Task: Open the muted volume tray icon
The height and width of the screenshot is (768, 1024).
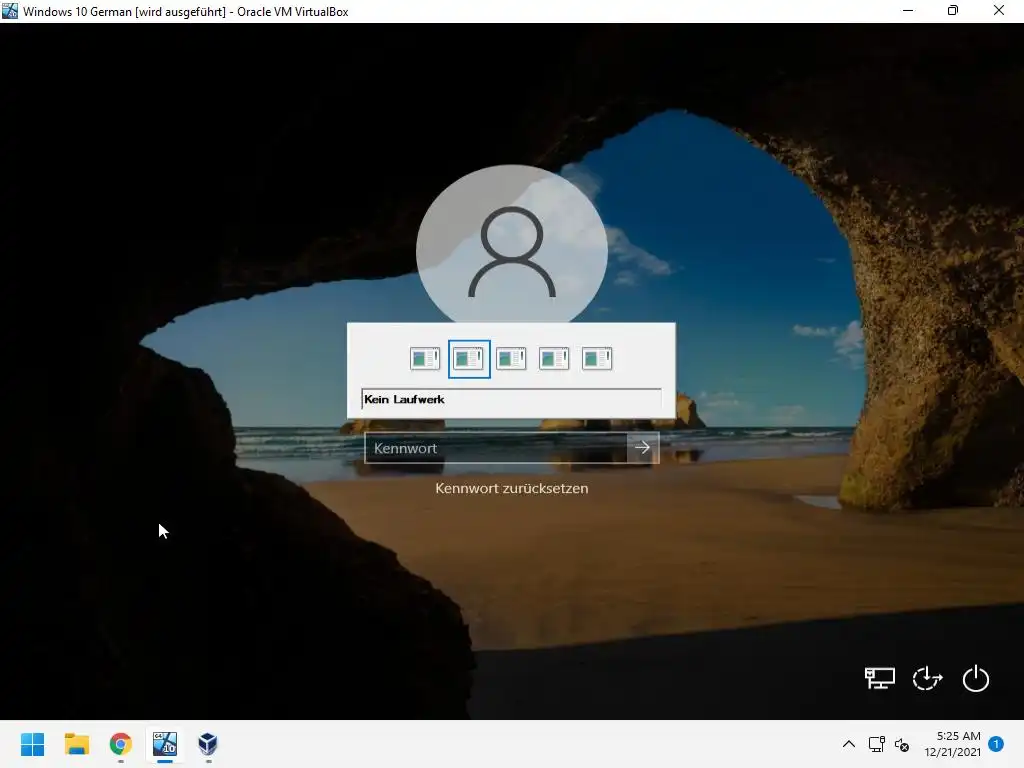Action: (902, 744)
